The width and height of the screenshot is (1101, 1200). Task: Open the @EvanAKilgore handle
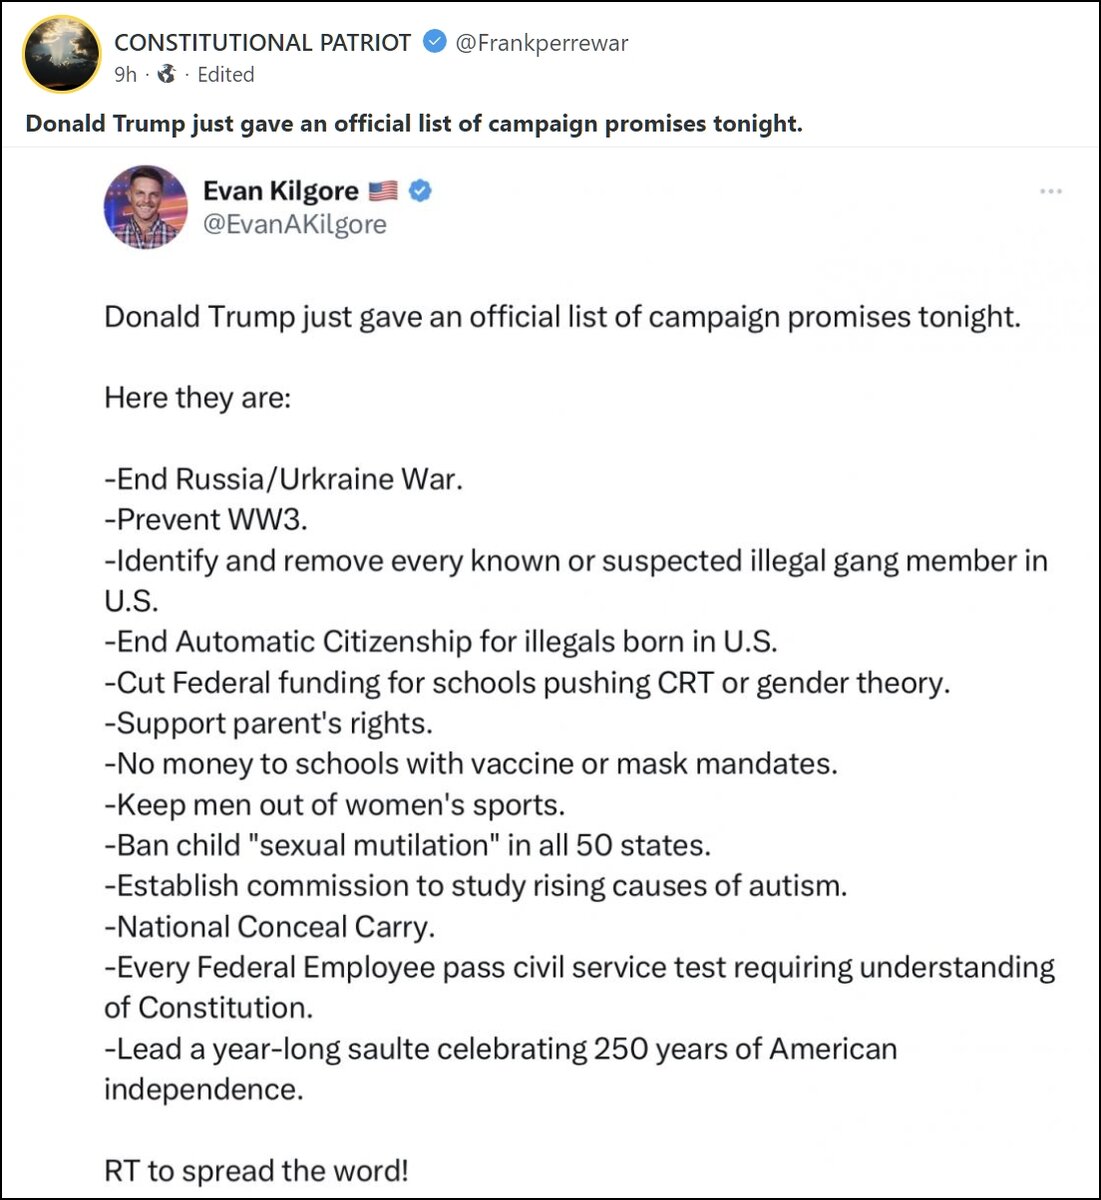coord(295,224)
